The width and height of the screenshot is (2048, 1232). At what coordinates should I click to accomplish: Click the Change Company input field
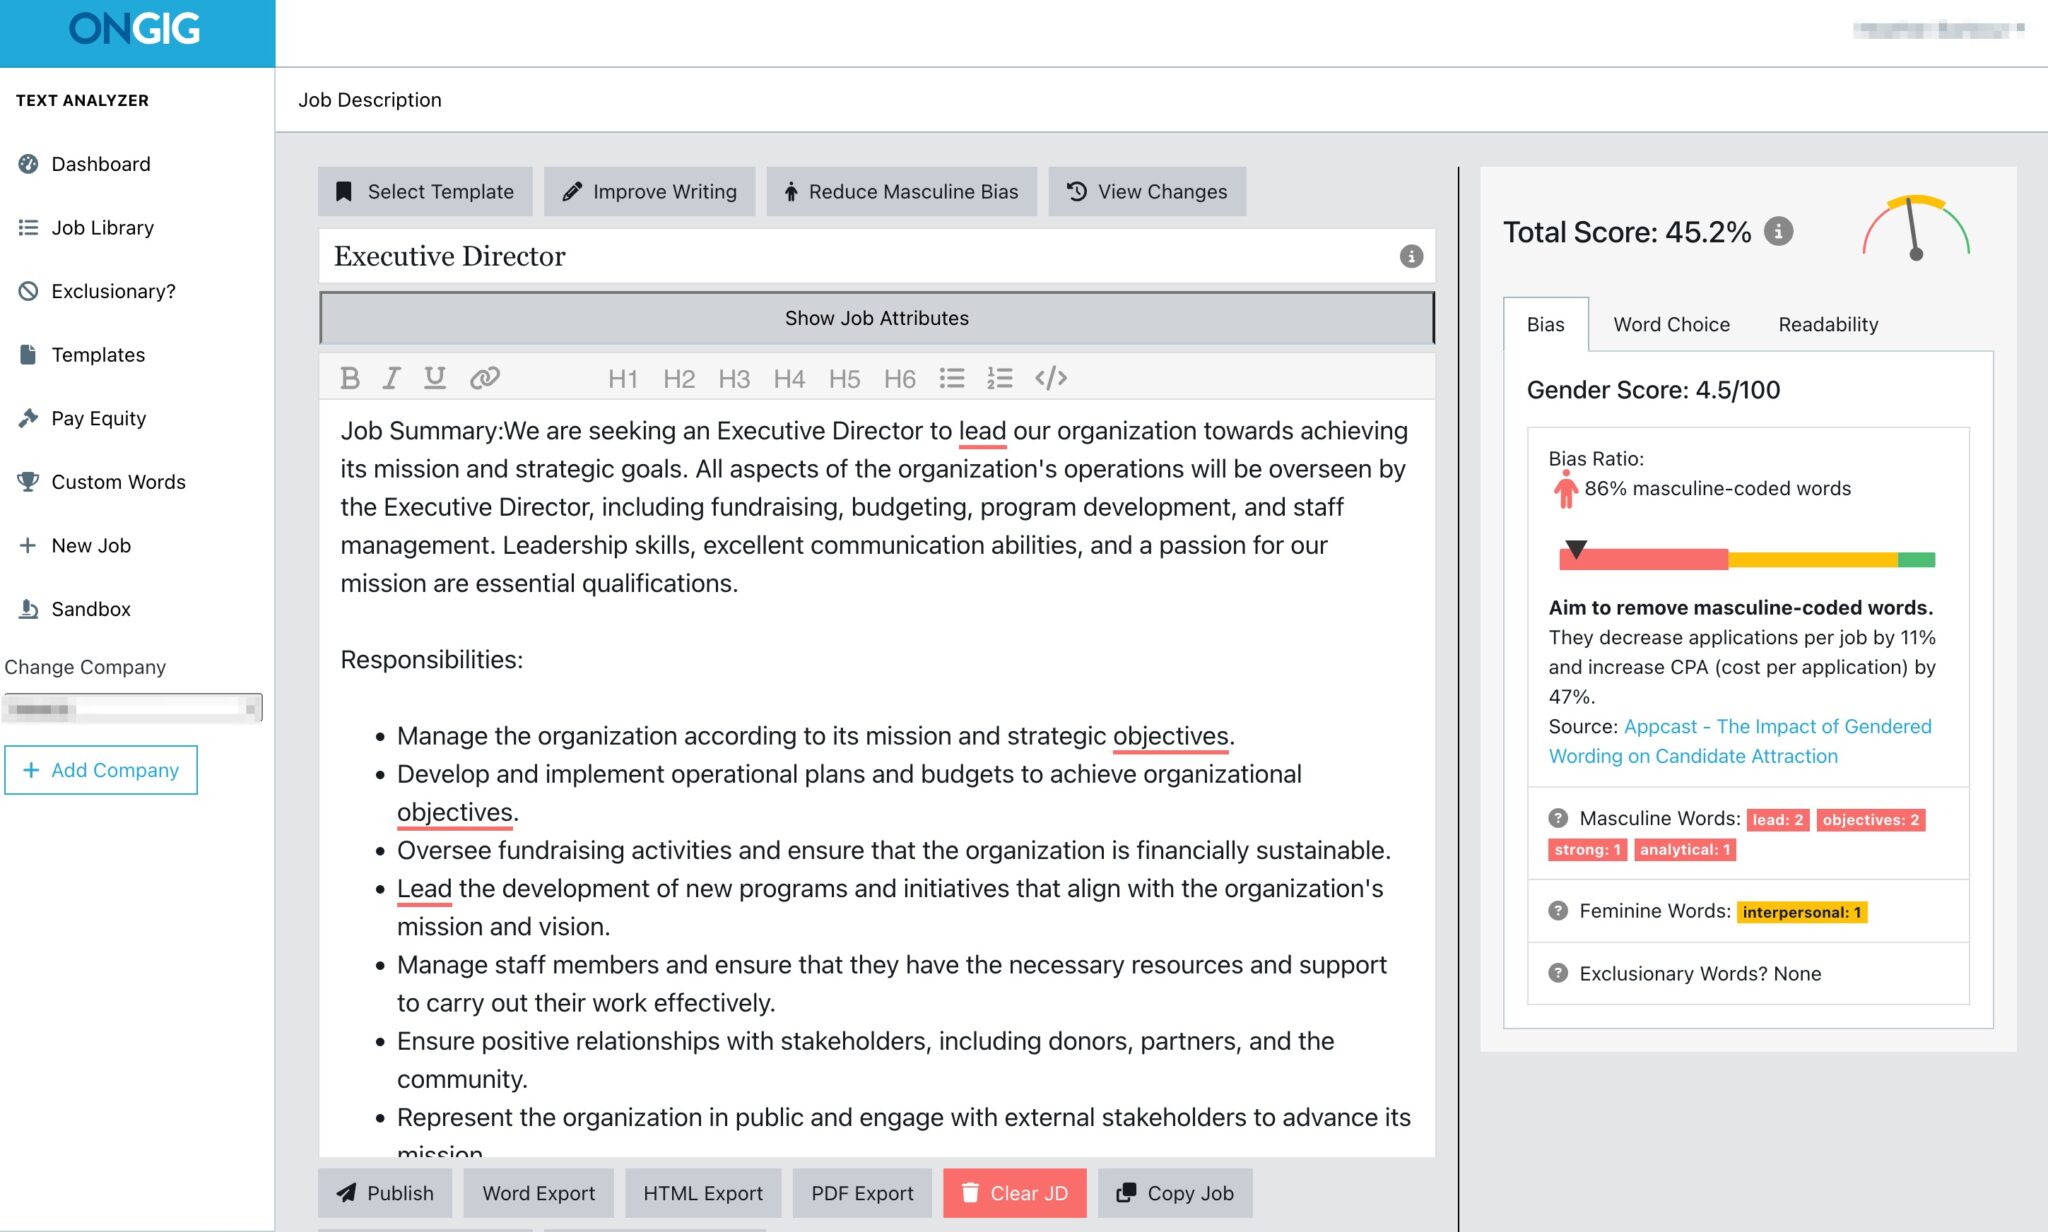132,707
